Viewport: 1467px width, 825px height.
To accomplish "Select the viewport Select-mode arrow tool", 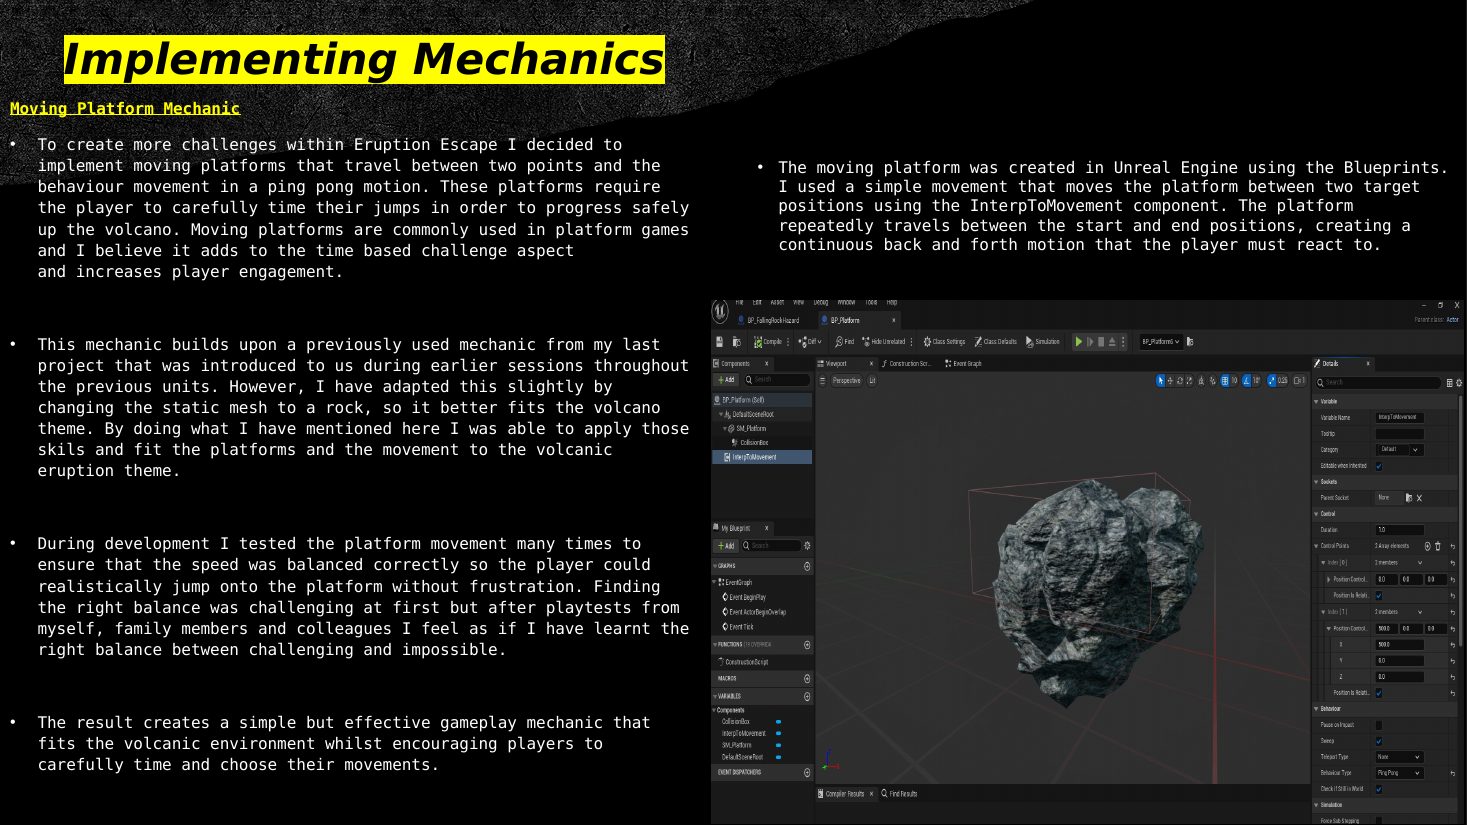I will pos(1161,381).
